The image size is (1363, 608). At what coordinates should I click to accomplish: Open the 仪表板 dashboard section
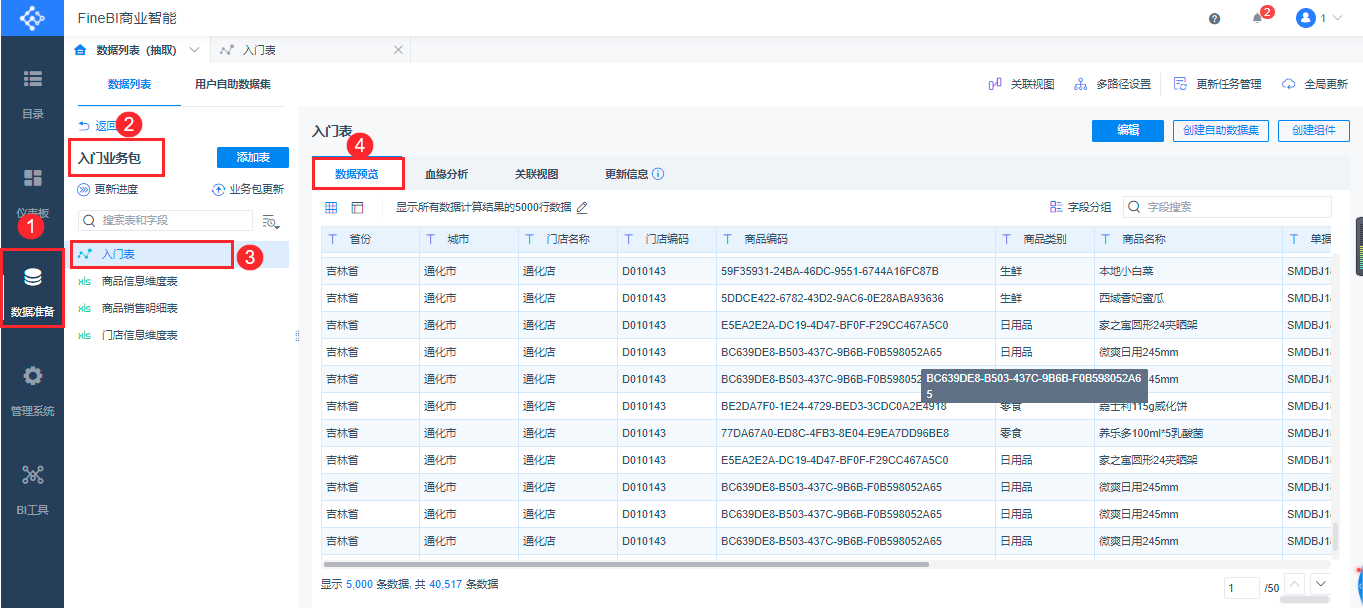pos(32,194)
